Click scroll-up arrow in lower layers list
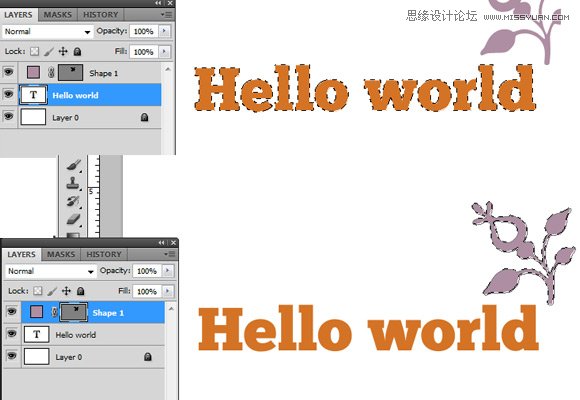This screenshot has width=580, height=400. pyautogui.click(x=171, y=309)
